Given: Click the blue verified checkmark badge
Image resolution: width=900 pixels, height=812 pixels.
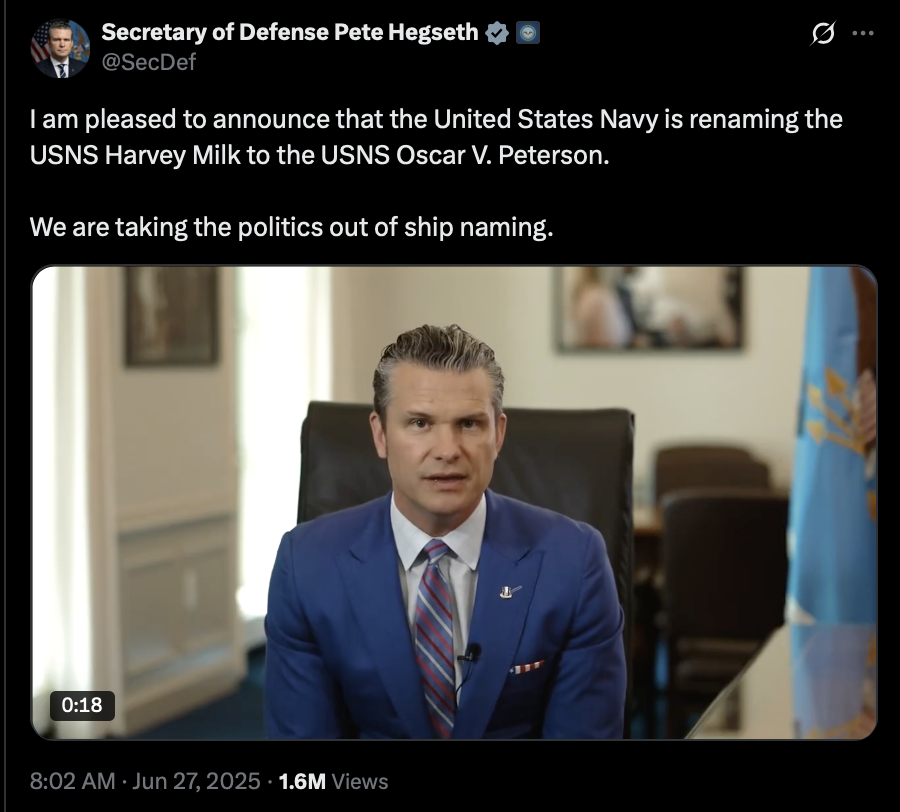Looking at the screenshot, I should click(x=496, y=33).
